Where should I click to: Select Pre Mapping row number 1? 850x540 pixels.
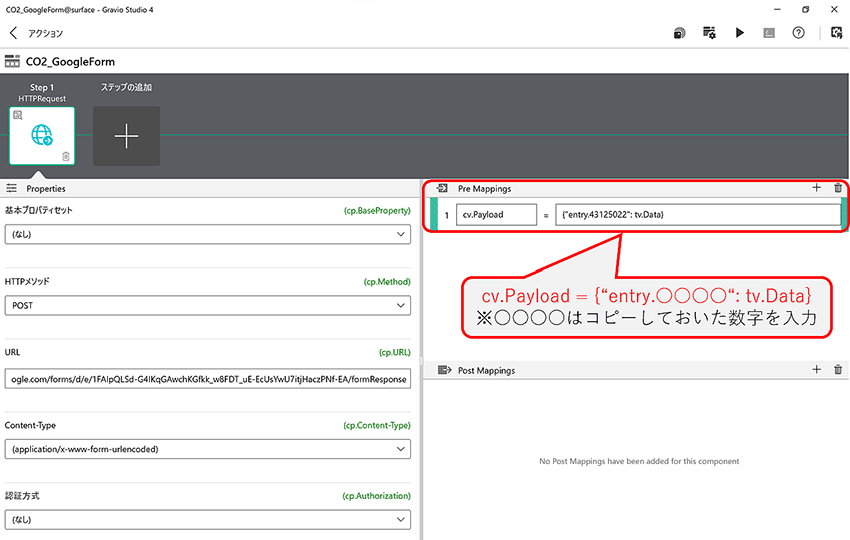click(x=447, y=215)
